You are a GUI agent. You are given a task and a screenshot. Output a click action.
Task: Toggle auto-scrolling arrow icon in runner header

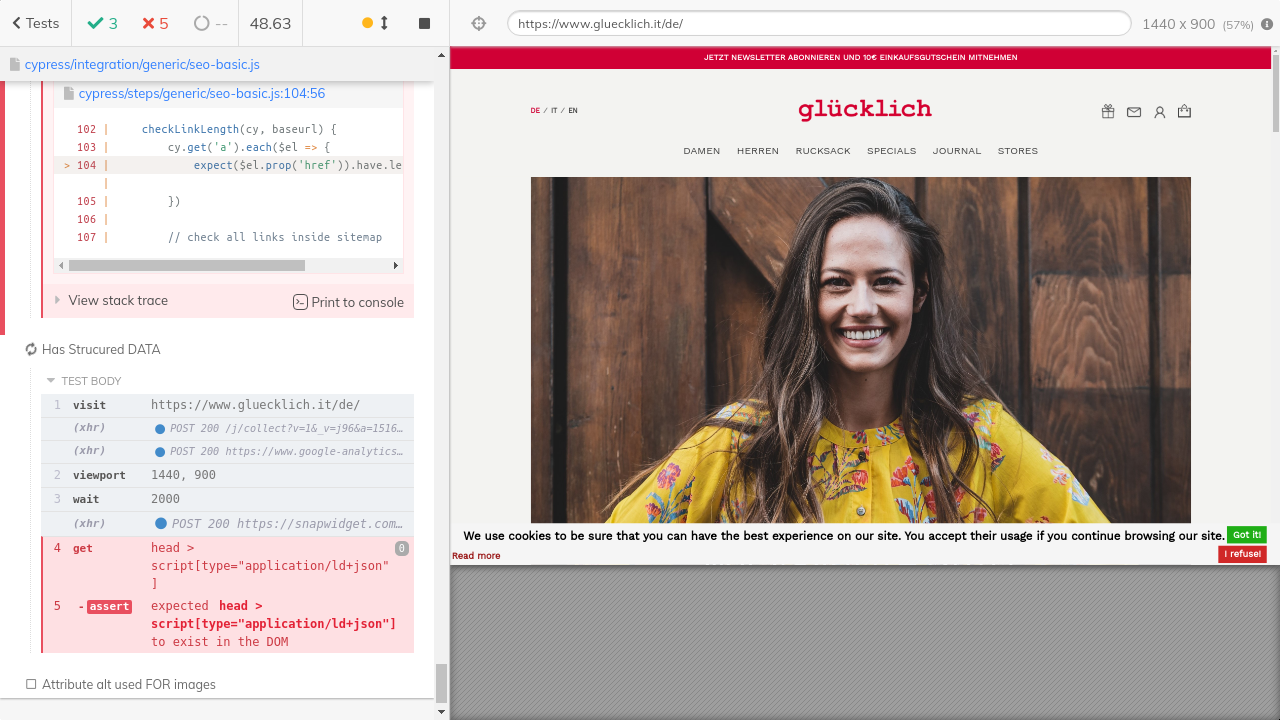[384, 23]
